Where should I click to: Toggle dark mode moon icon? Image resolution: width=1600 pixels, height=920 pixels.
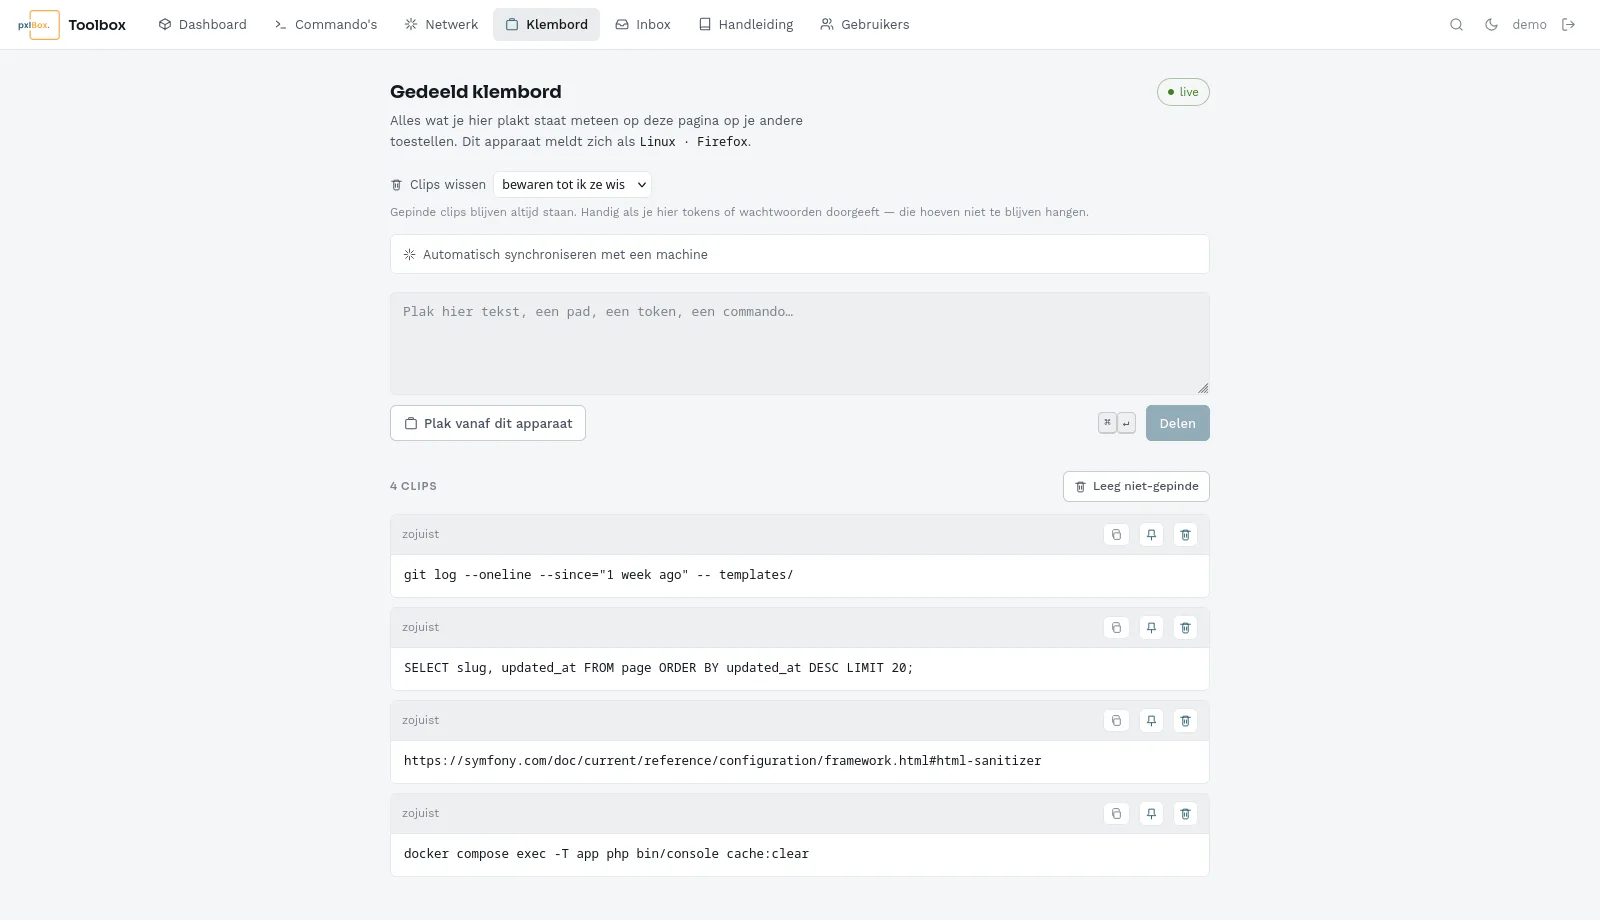(1491, 24)
